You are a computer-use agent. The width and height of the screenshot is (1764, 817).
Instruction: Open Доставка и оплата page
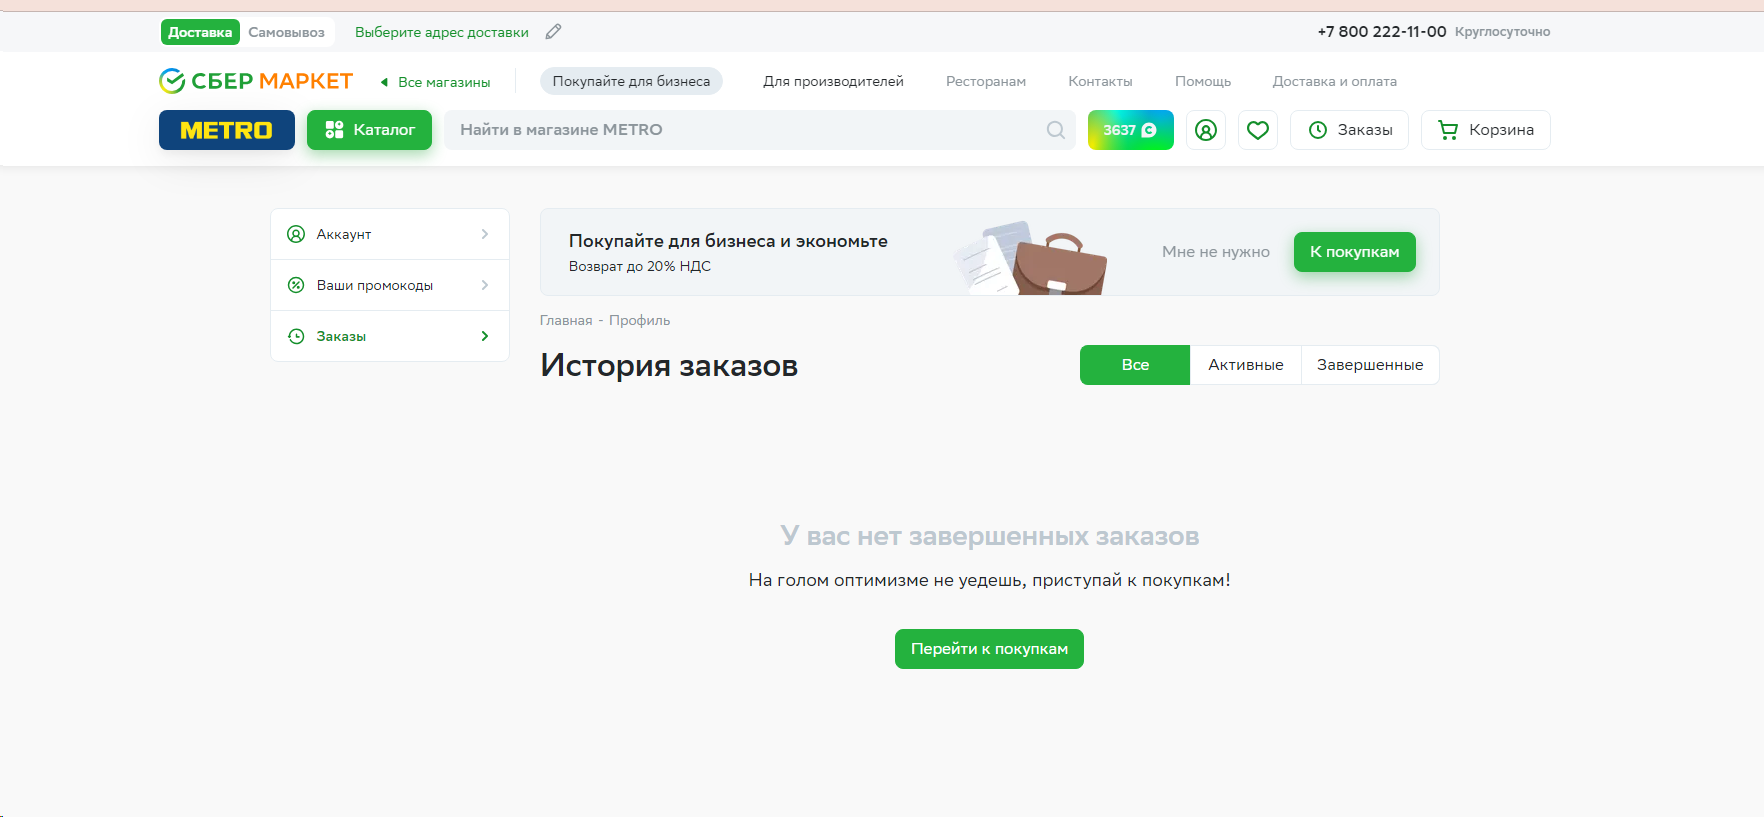[x=1335, y=81]
